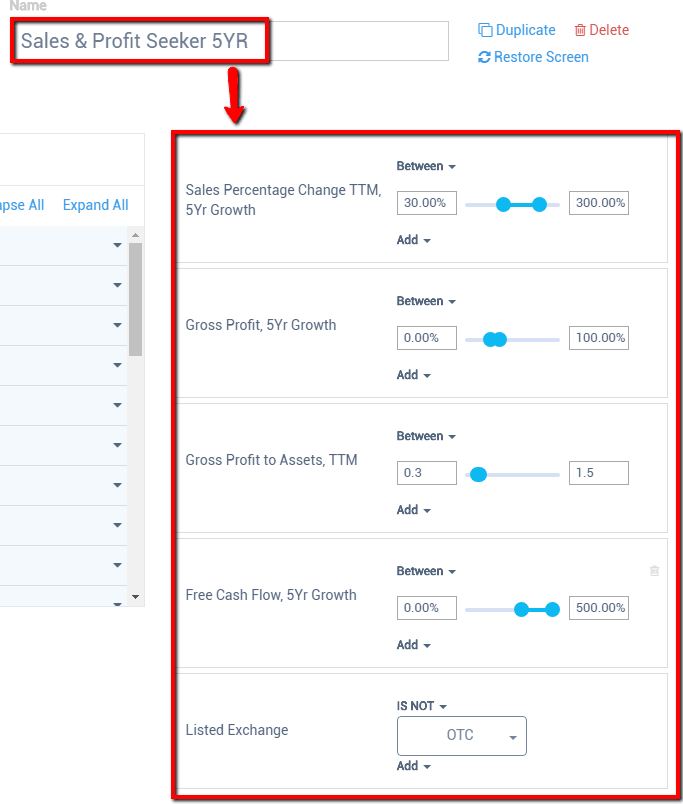
Task: Open IS NOT operator dropdown for Listed Exchange
Action: [x=421, y=706]
